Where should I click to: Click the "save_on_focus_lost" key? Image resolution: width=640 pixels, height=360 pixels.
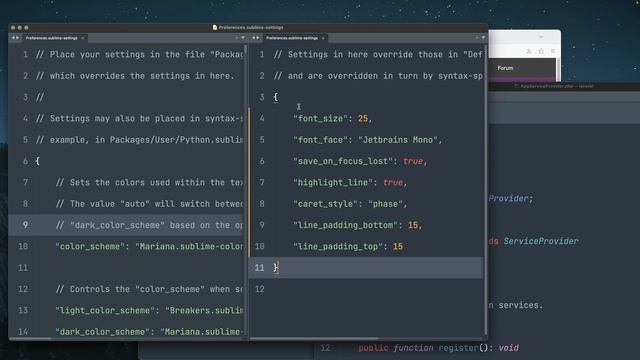tap(343, 161)
